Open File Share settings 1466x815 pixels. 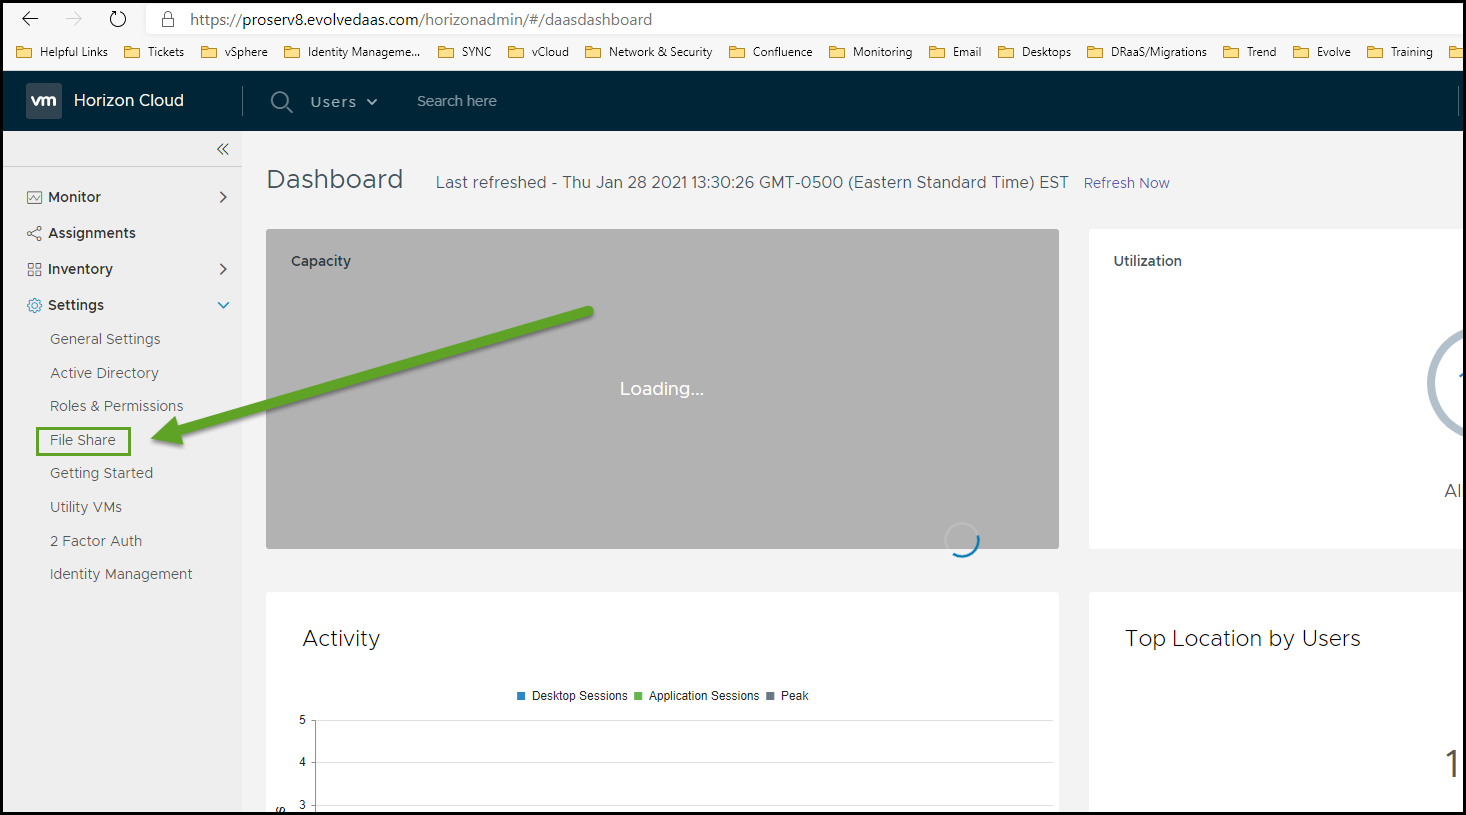(83, 440)
